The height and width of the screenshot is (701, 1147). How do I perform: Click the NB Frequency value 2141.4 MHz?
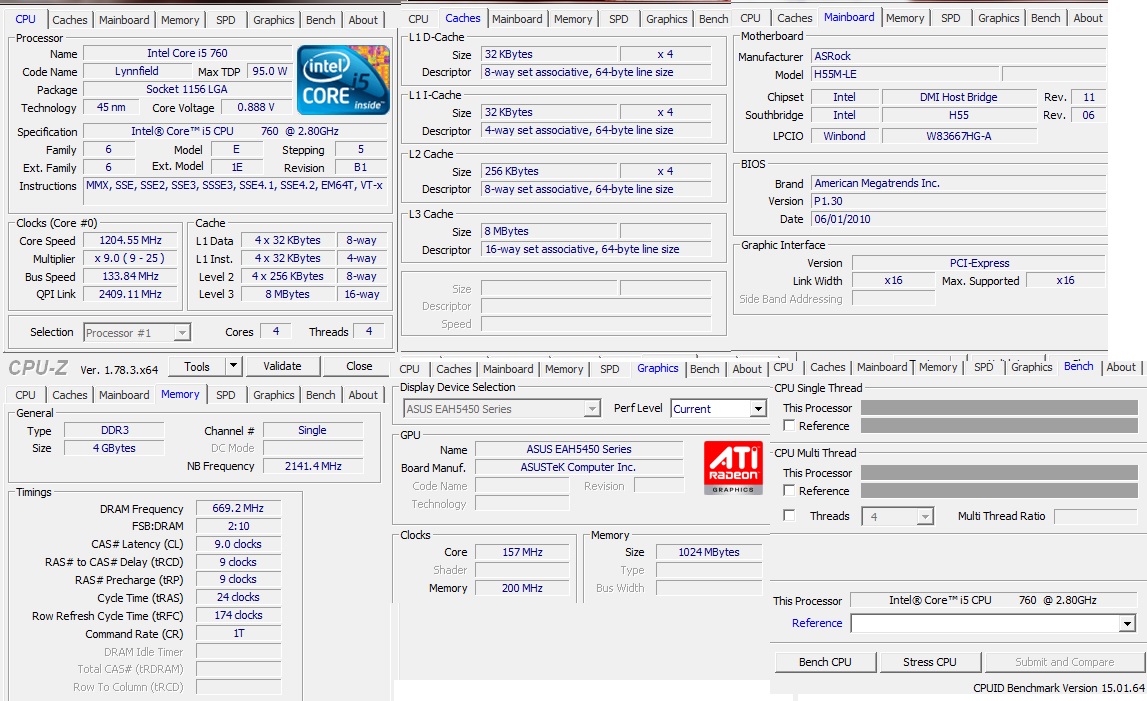pyautogui.click(x=313, y=466)
